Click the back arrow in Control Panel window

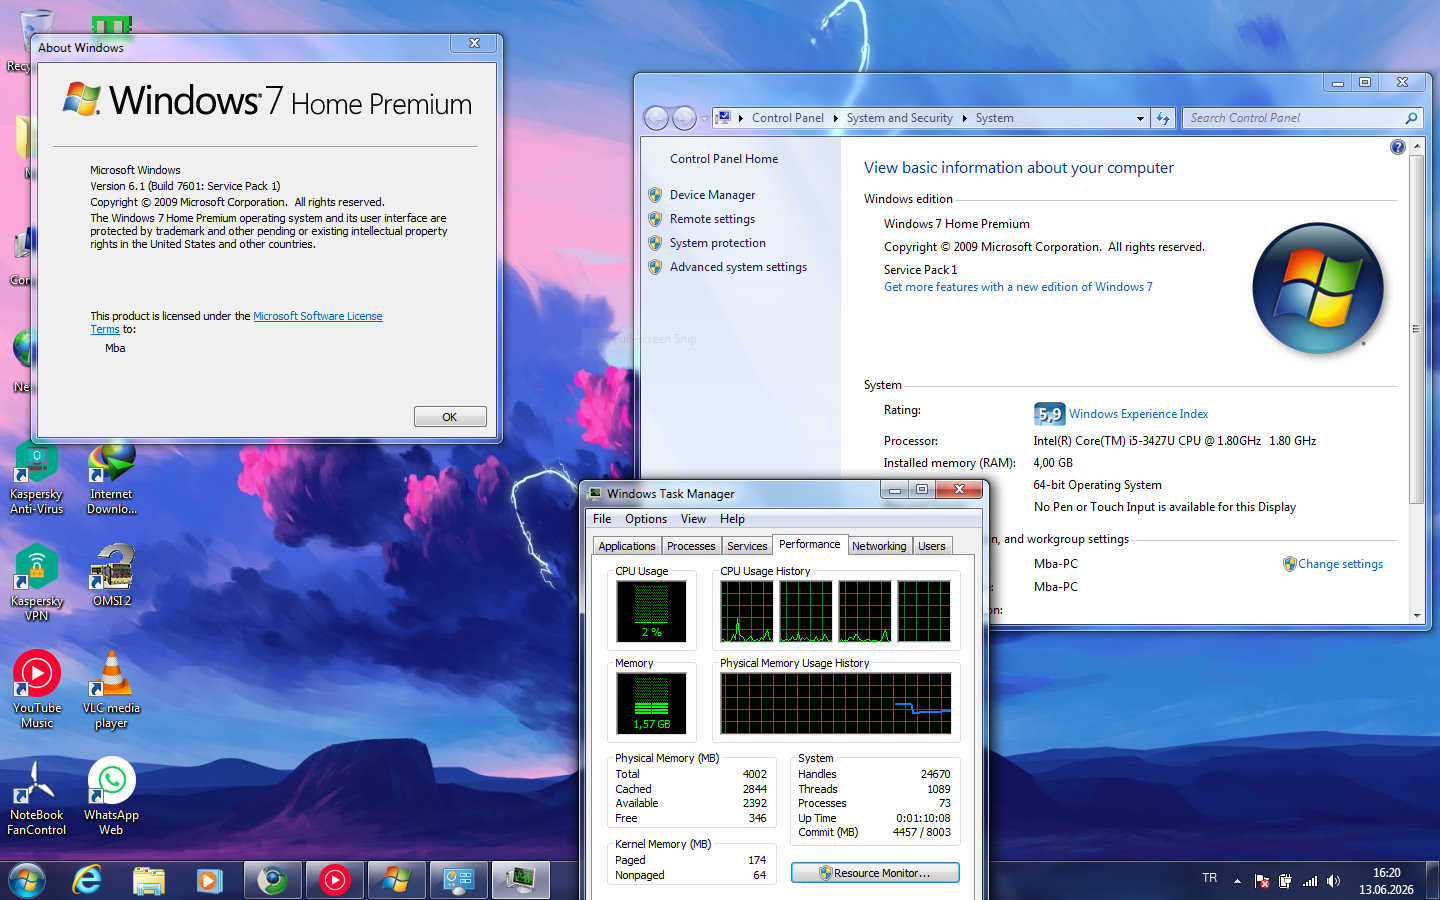pyautogui.click(x=656, y=118)
